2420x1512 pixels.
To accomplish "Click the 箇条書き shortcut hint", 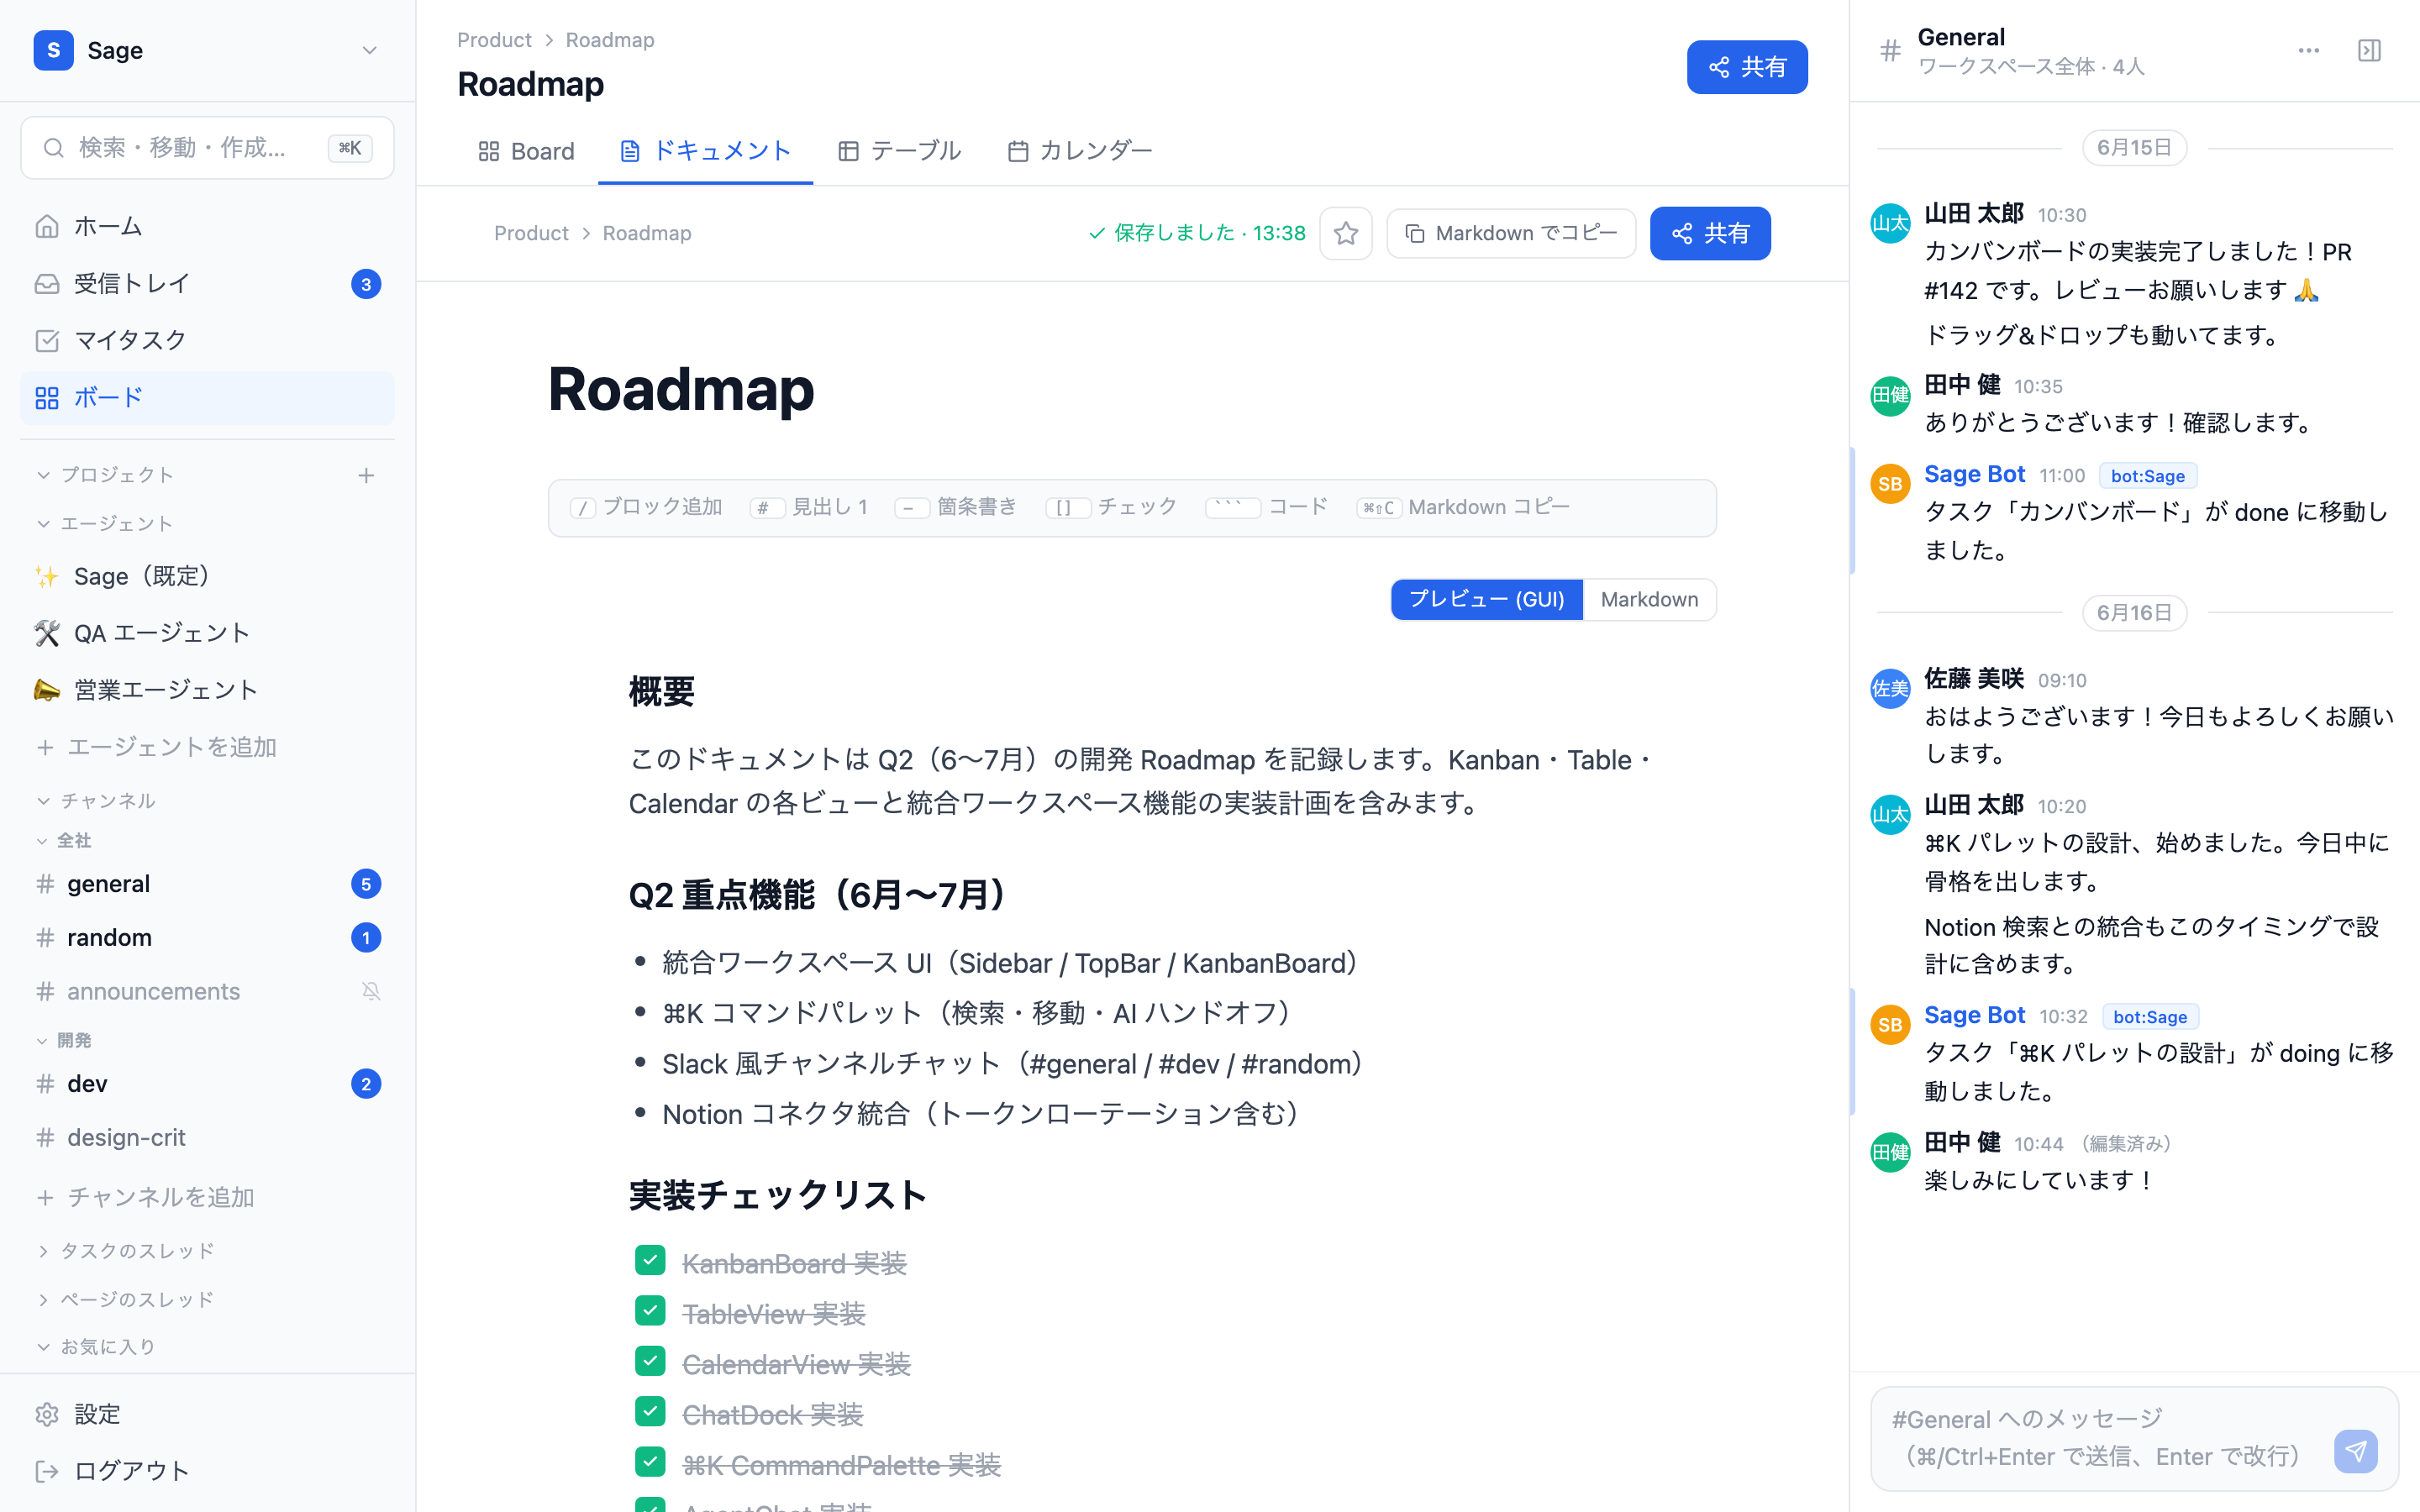I will tap(956, 507).
